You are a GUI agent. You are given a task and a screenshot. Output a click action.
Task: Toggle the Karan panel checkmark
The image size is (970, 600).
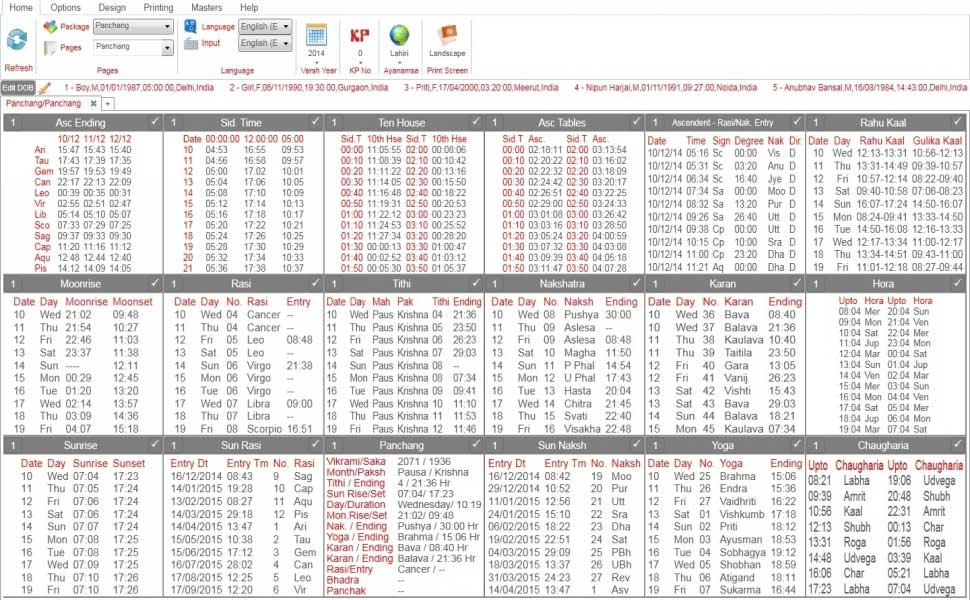[797, 283]
